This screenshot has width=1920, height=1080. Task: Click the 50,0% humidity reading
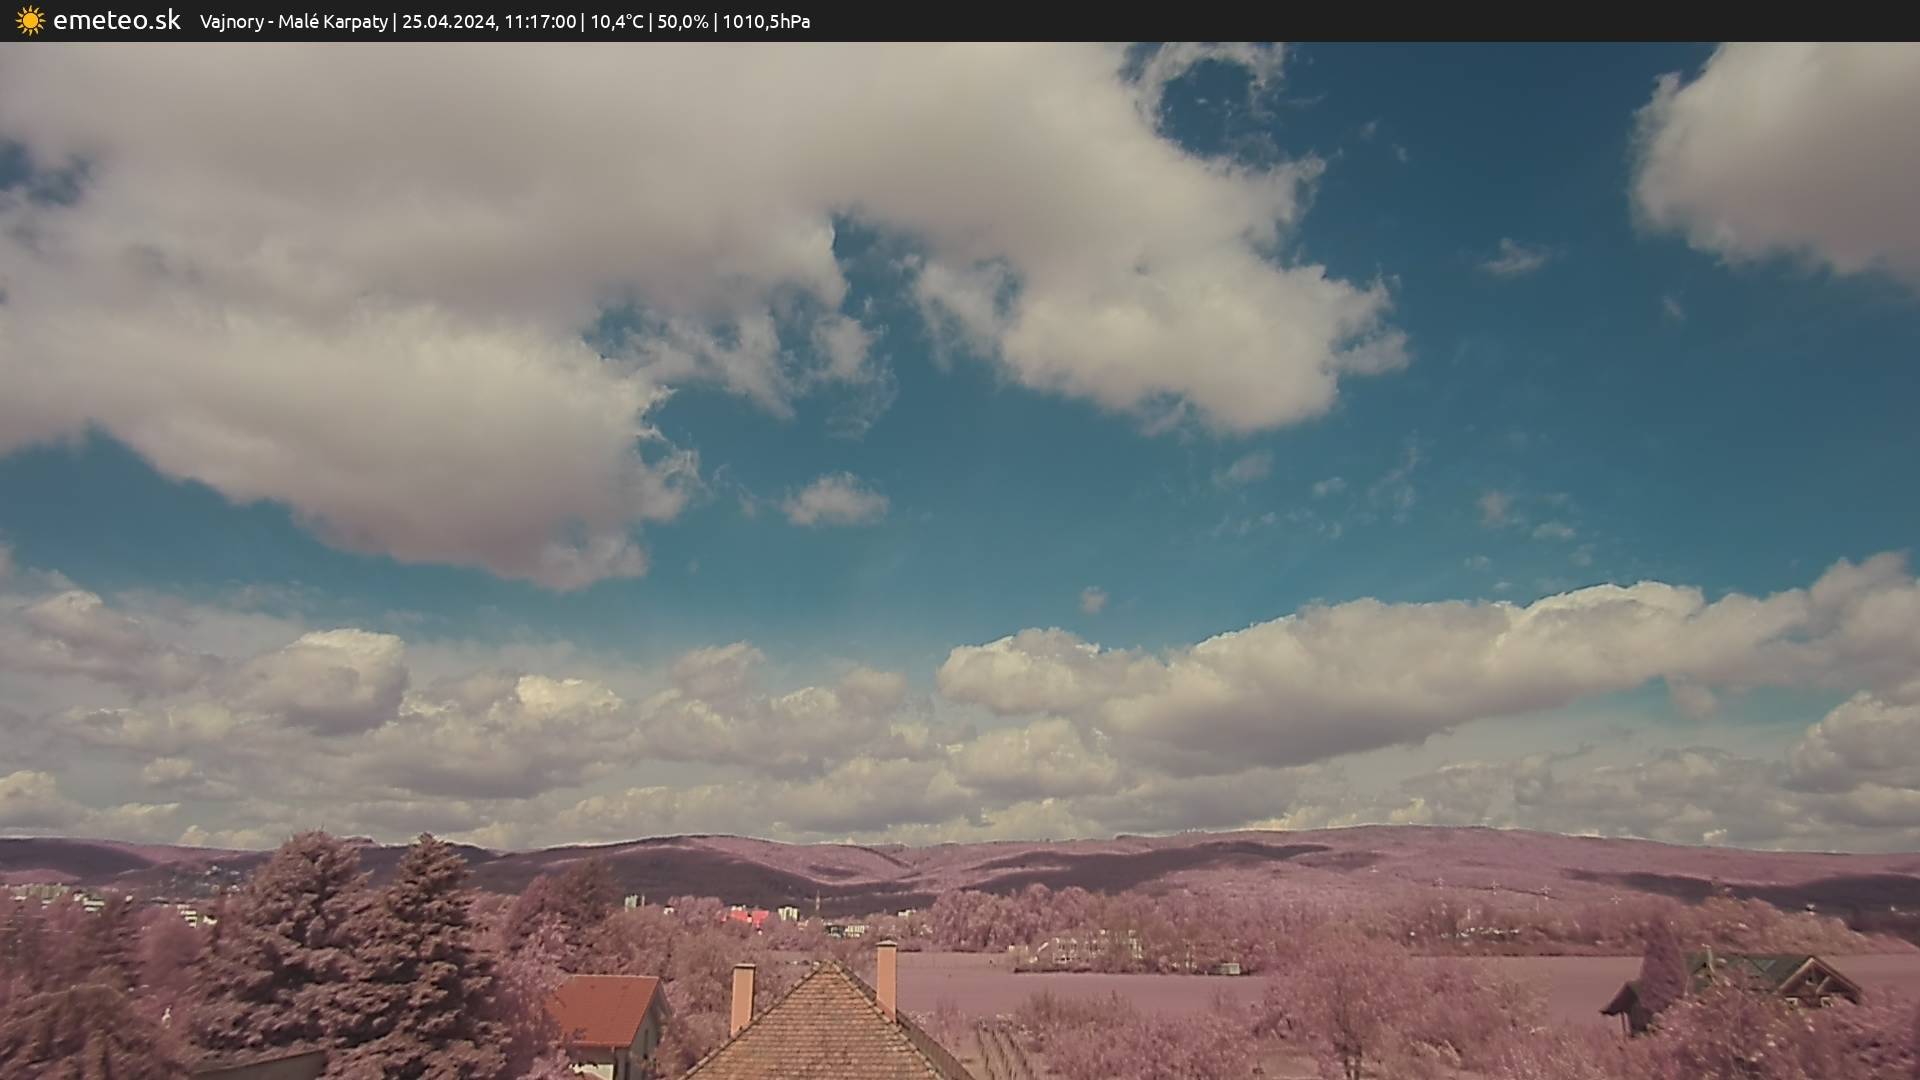(x=683, y=22)
